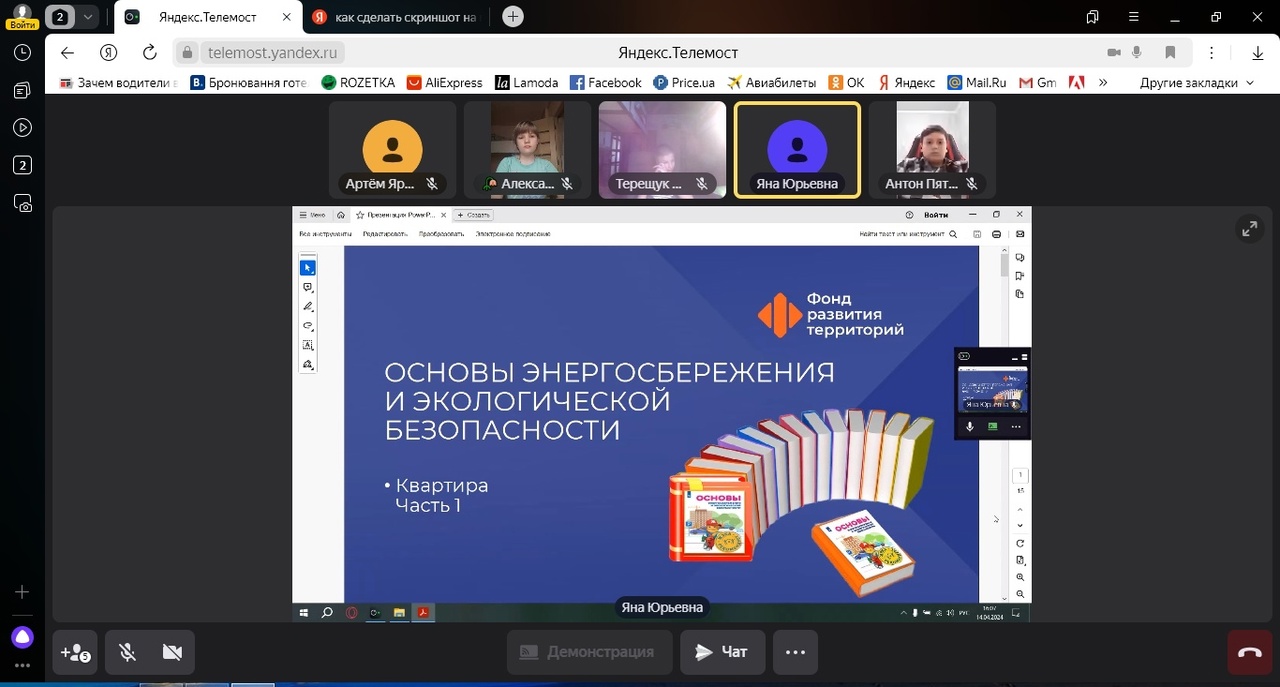Open camera permission icon in address bar
The height and width of the screenshot is (687, 1280).
coord(1114,52)
